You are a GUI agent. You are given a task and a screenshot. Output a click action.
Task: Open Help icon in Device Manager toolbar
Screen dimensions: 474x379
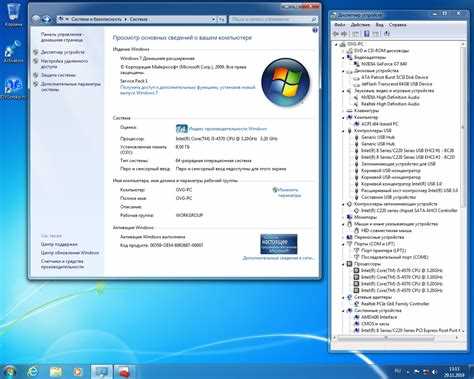(366, 34)
